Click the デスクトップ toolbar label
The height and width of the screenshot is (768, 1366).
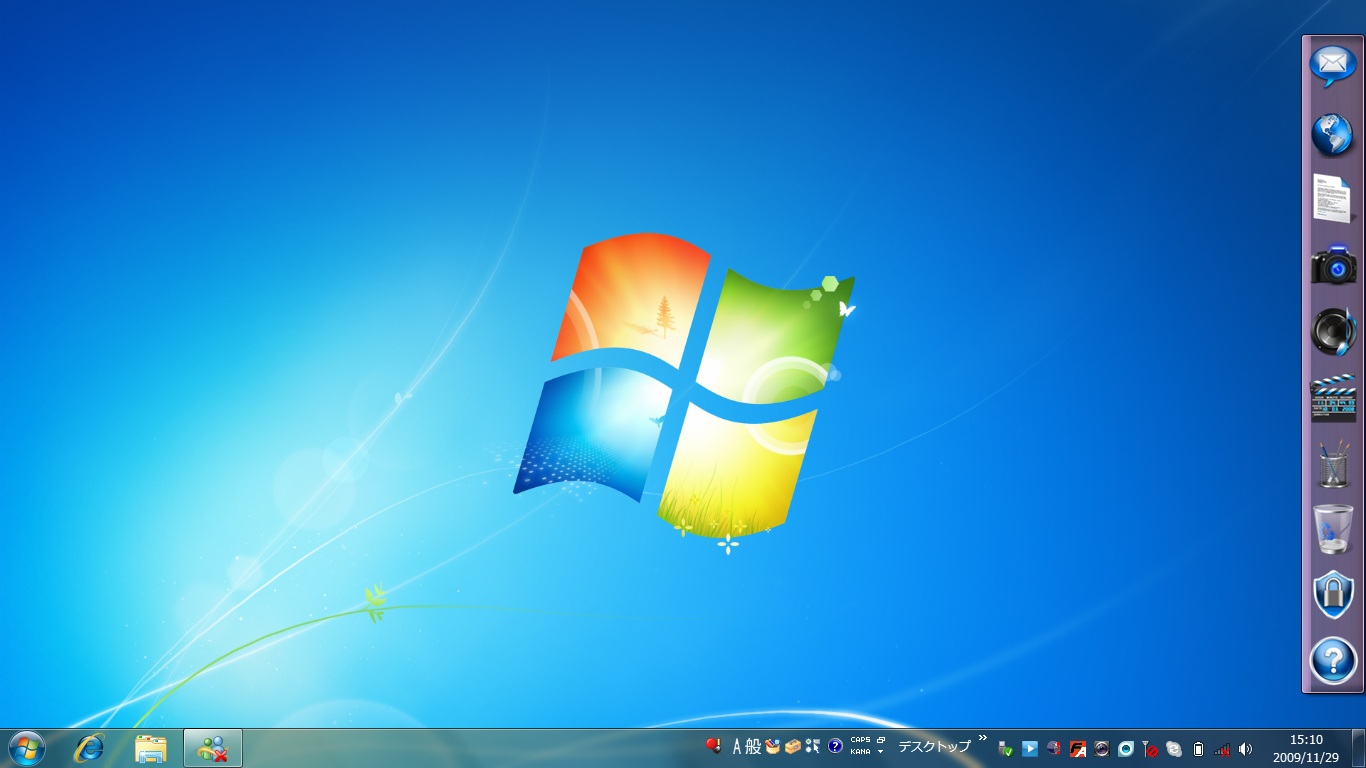(934, 746)
